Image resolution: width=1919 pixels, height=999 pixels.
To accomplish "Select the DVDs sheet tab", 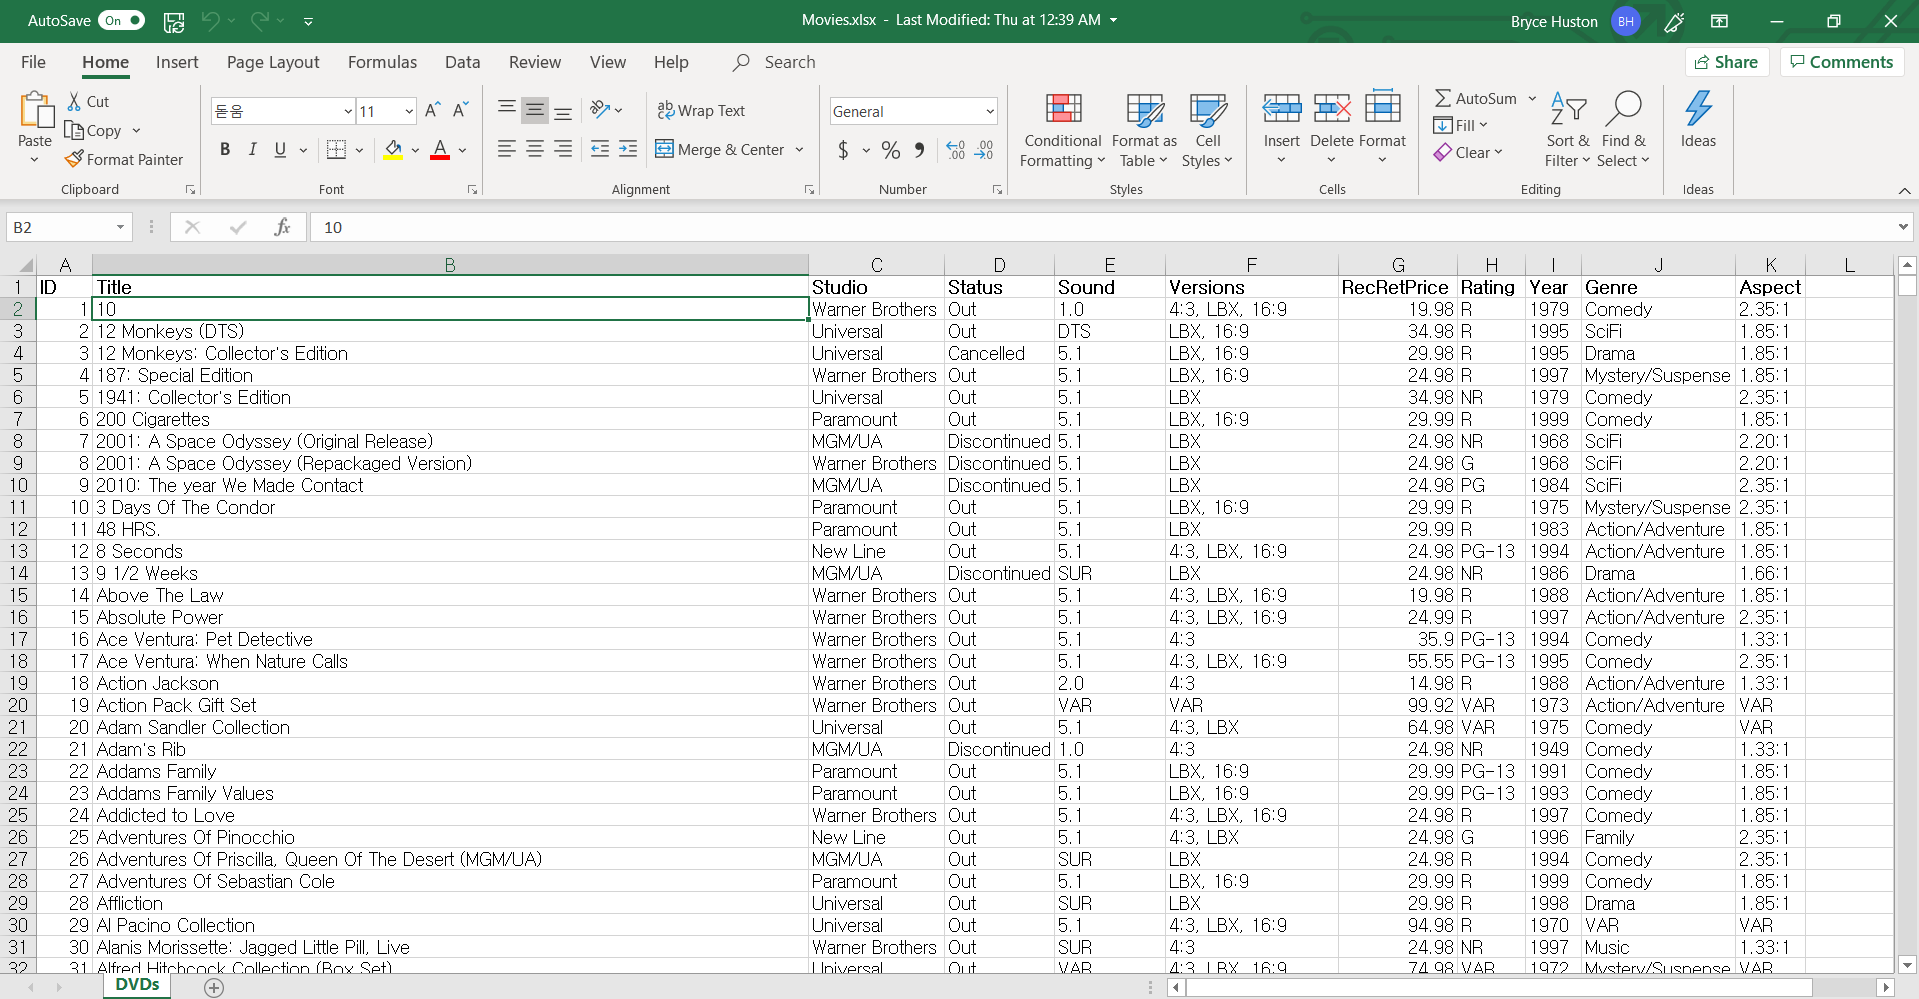I will pos(137,985).
